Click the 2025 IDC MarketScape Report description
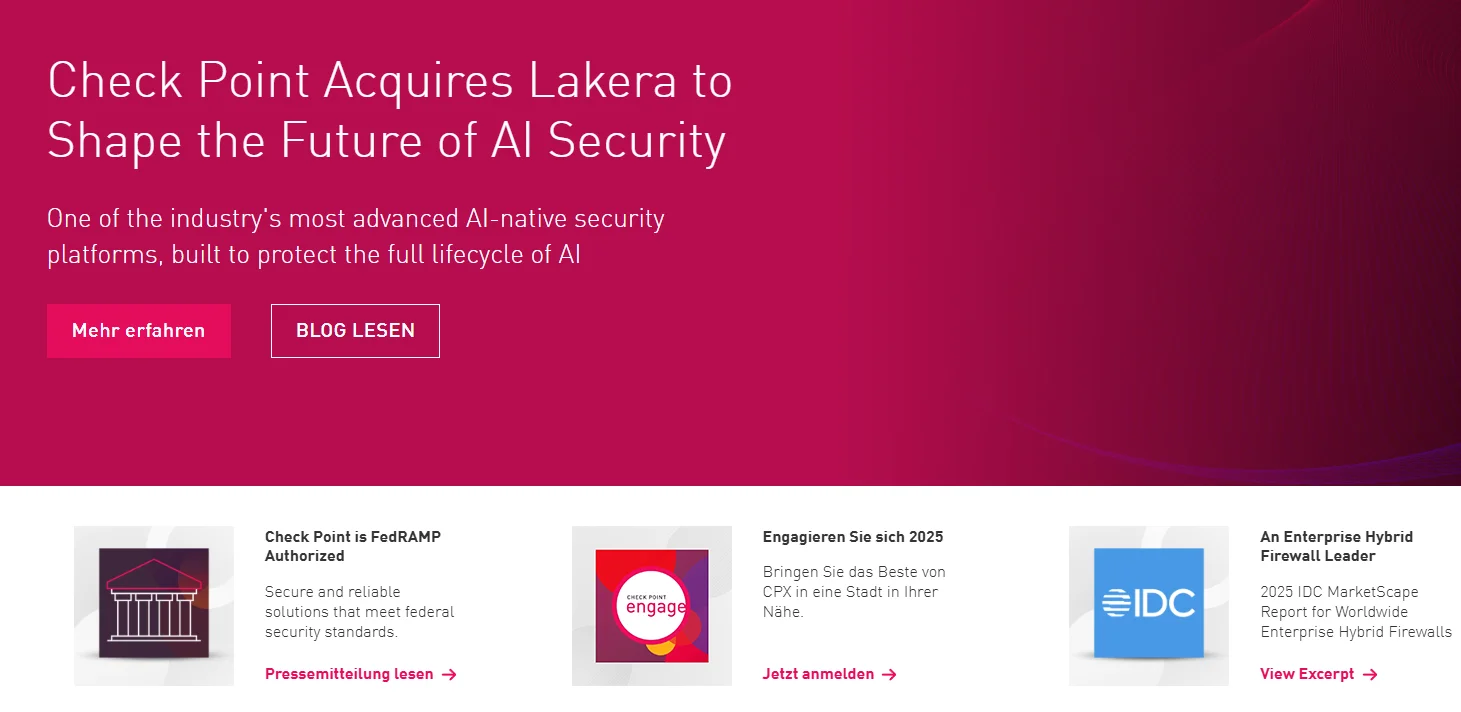 pos(1355,612)
